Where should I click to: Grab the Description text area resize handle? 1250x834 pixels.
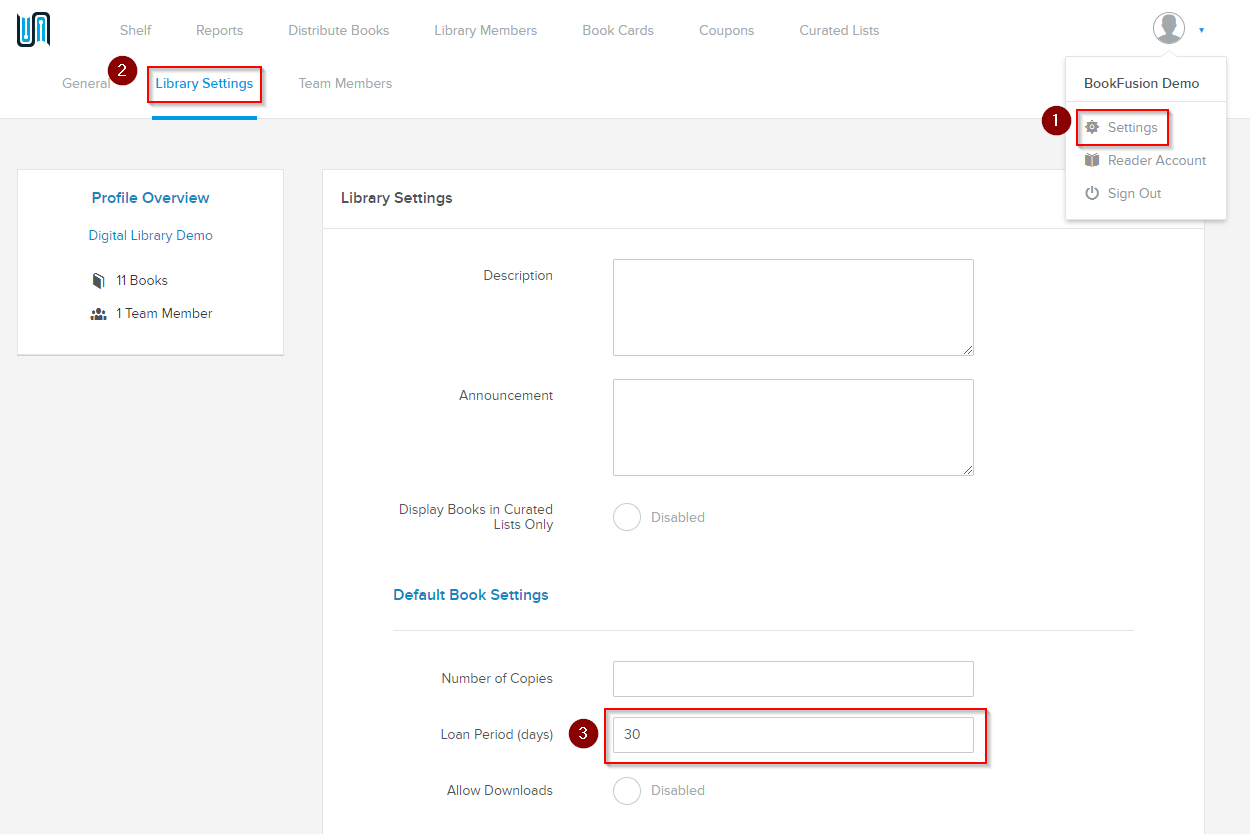point(968,350)
